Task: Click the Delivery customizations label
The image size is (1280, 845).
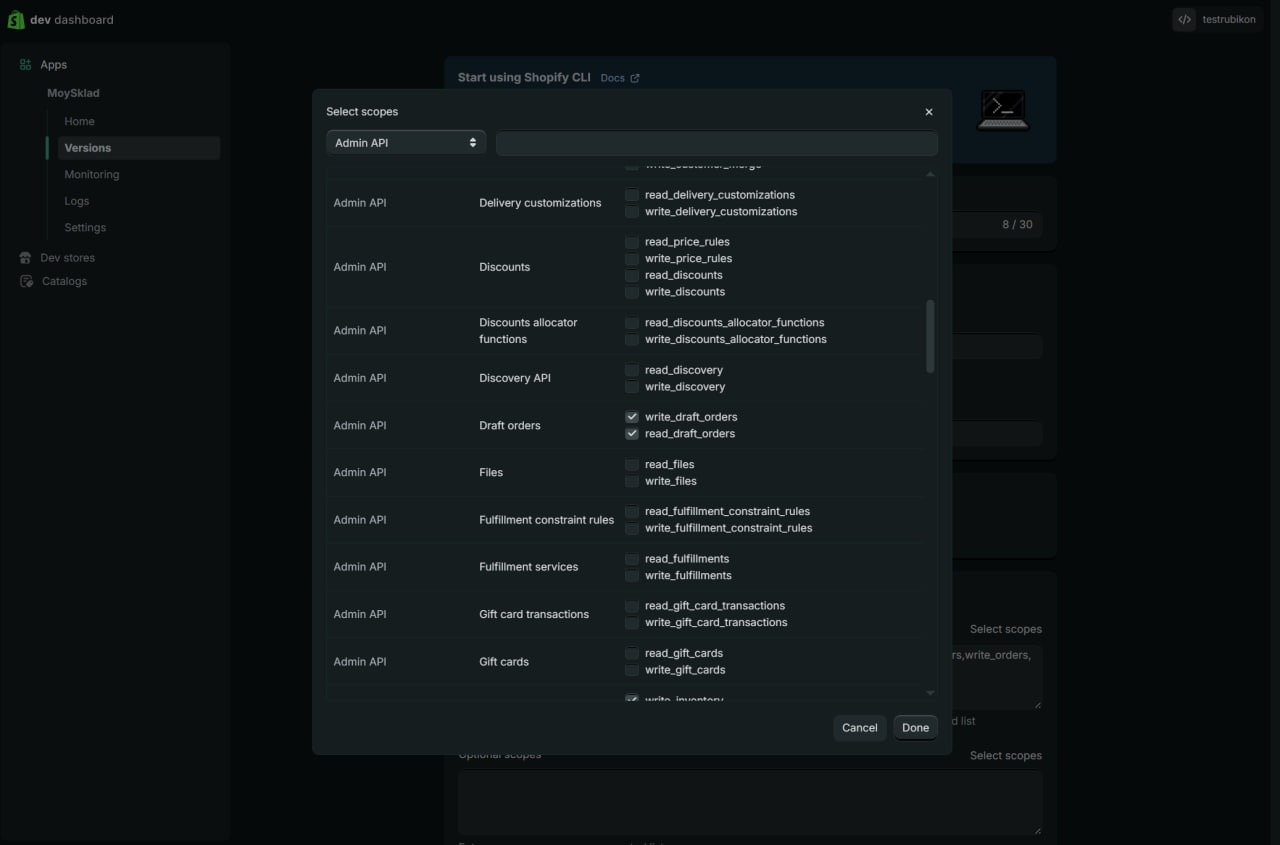Action: coord(540,203)
